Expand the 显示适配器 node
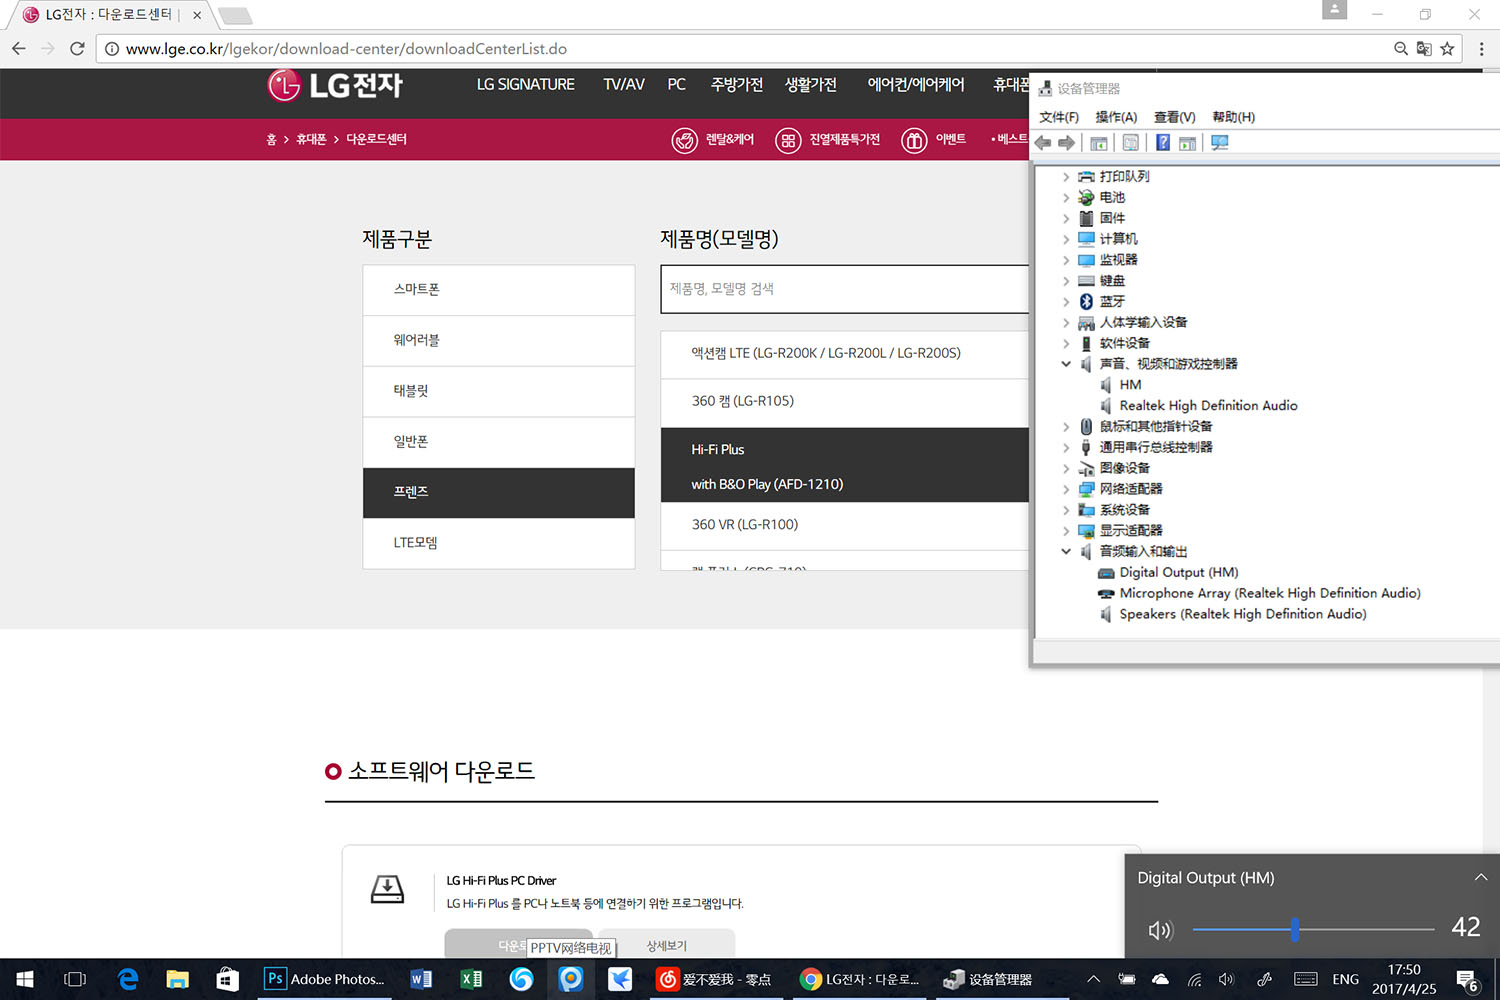The width and height of the screenshot is (1500, 1000). pos(1066,531)
